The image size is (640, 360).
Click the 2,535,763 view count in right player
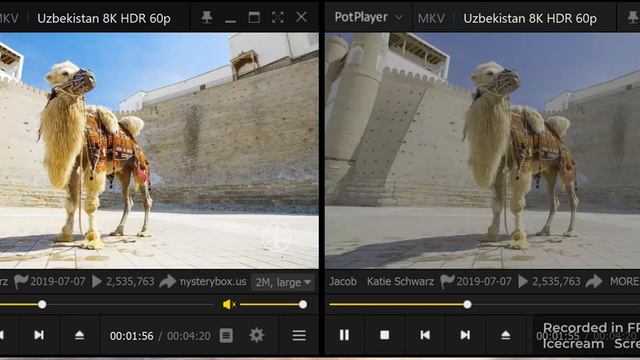pos(556,282)
